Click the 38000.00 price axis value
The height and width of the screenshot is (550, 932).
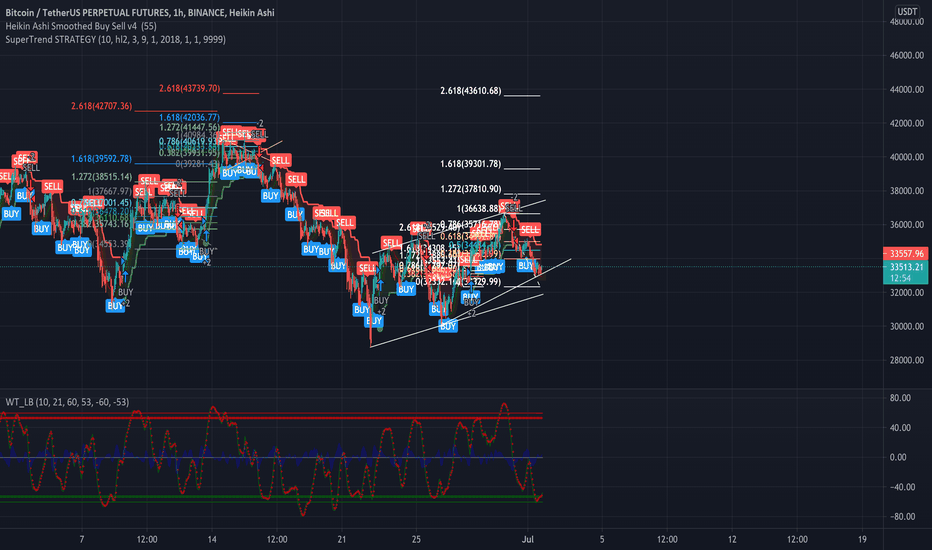906,191
